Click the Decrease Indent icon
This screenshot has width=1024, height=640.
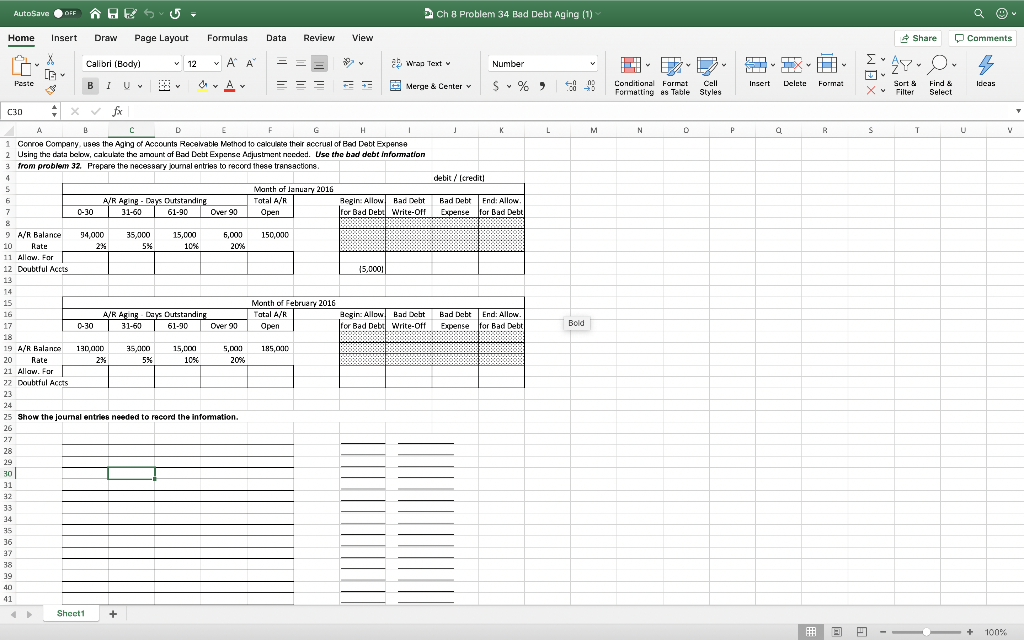click(348, 86)
